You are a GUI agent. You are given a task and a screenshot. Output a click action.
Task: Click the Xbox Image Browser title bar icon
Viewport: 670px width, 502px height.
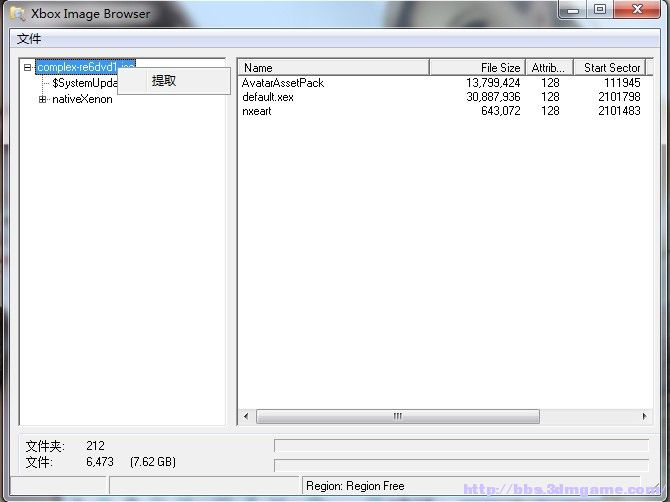[17, 12]
